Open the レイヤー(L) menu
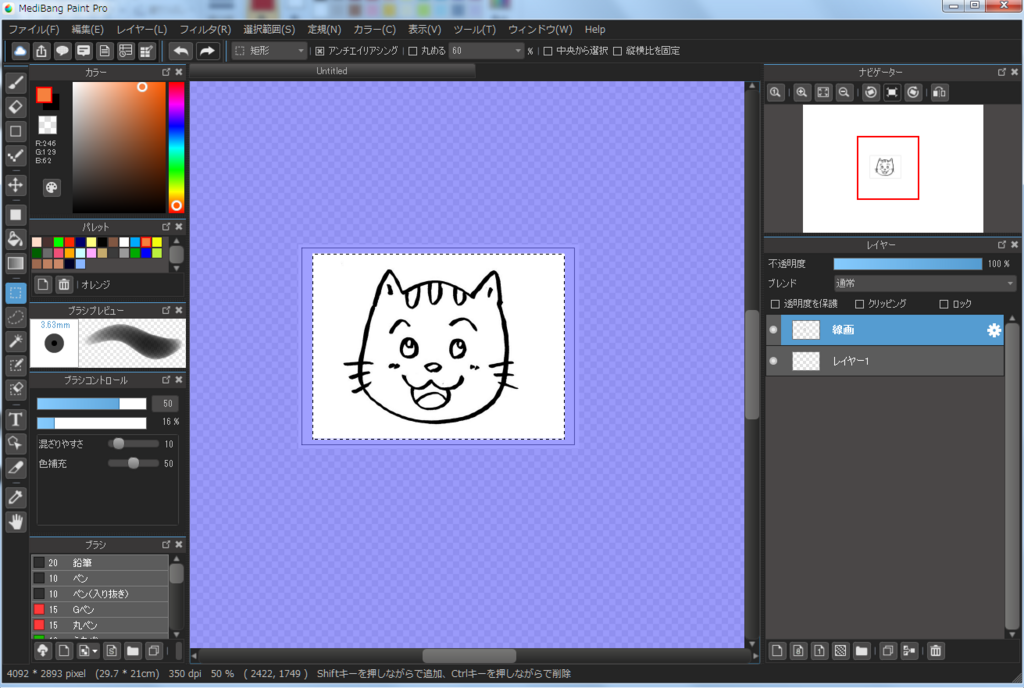The height and width of the screenshot is (688, 1024). pyautogui.click(x=142, y=29)
